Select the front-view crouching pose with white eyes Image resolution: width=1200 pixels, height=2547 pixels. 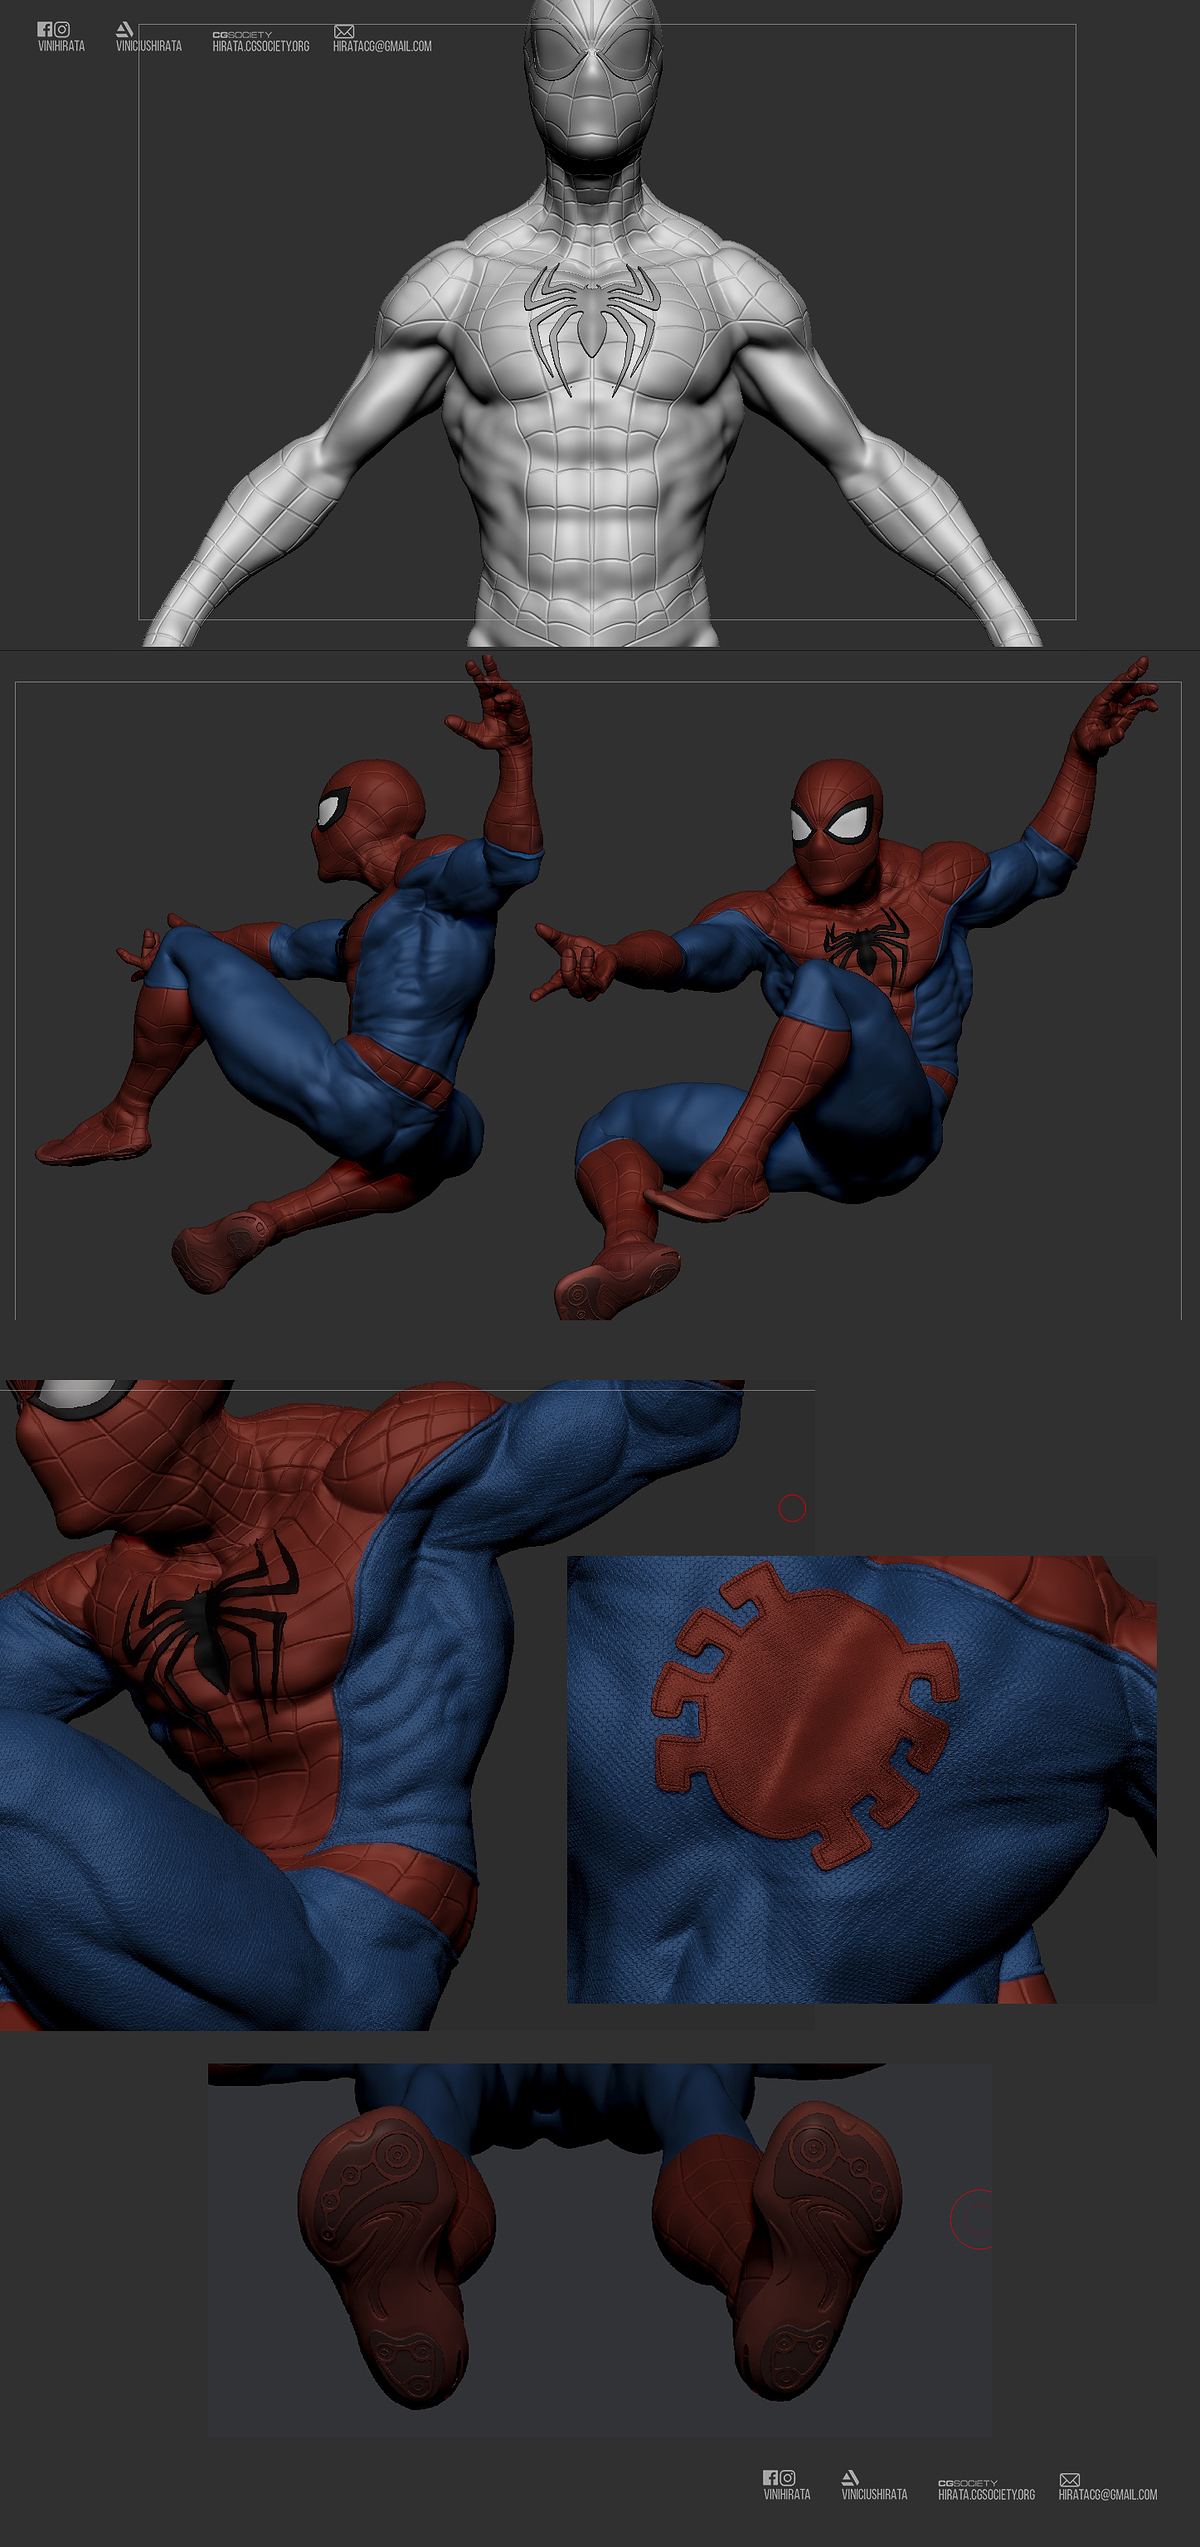point(845,990)
